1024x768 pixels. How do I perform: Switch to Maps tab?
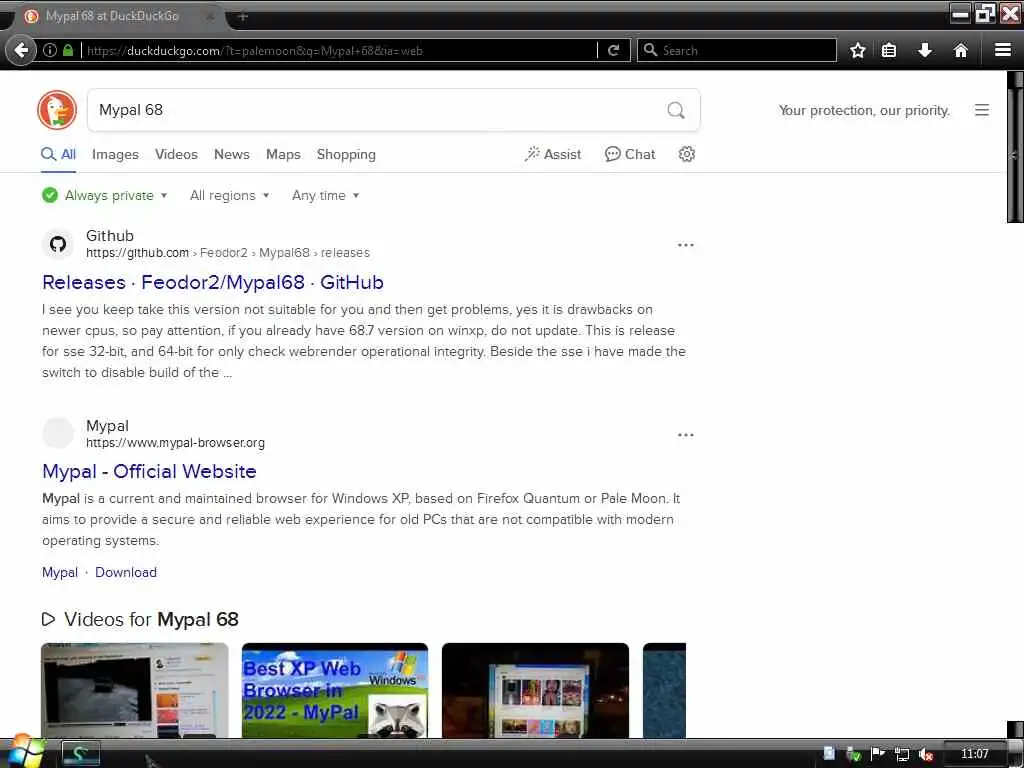(283, 155)
